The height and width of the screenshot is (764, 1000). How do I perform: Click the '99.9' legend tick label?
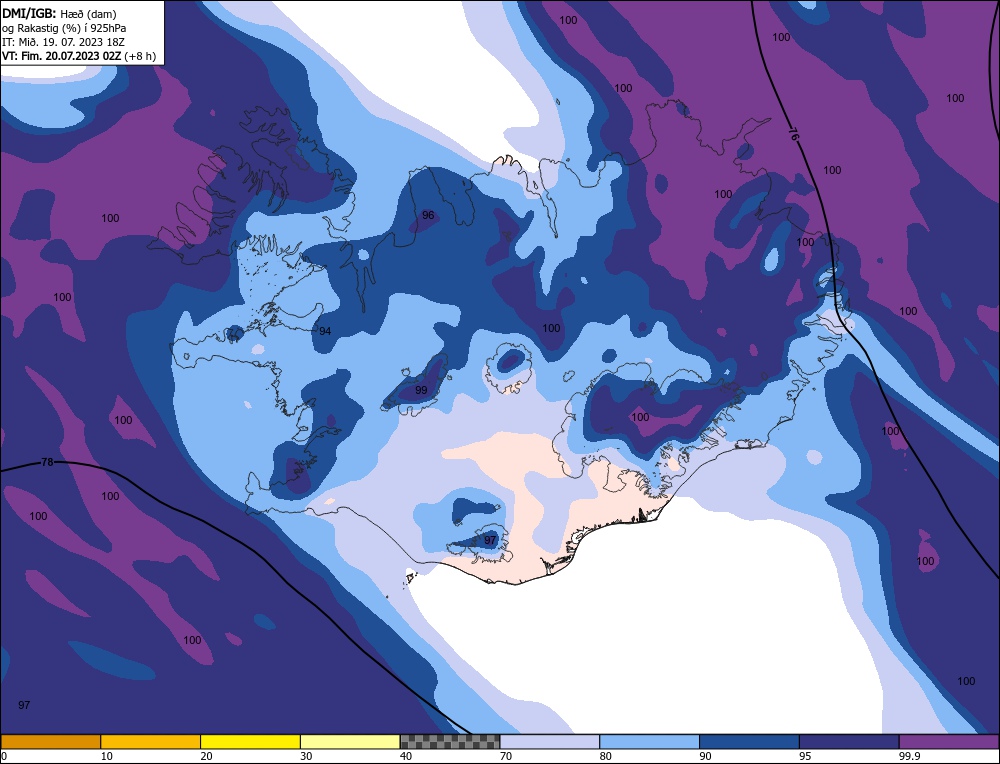point(909,756)
